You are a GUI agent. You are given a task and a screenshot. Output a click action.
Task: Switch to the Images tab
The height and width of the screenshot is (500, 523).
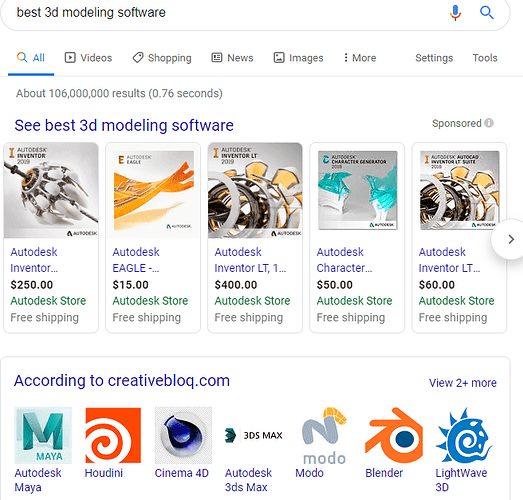299,58
